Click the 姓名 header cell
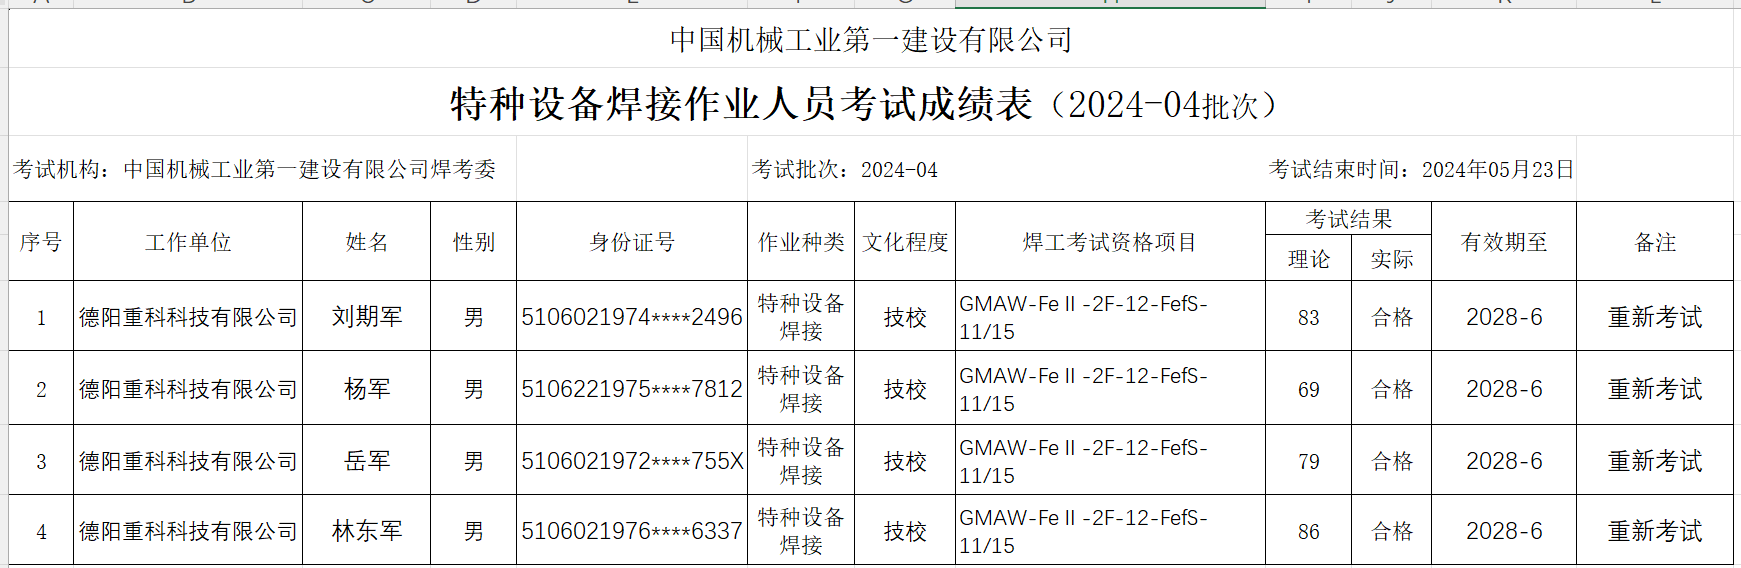 click(x=367, y=242)
